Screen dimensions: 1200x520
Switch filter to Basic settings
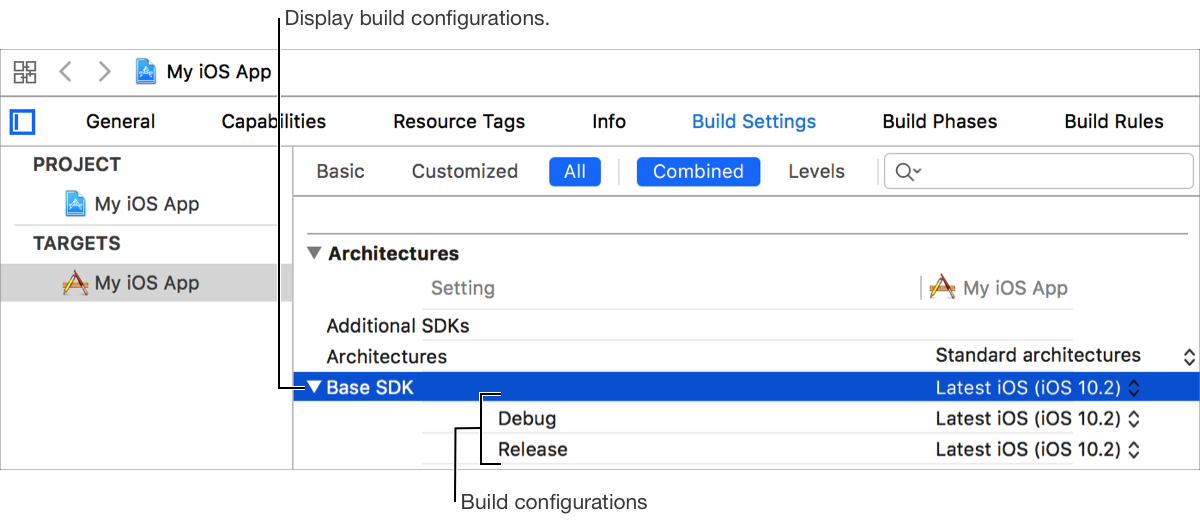click(x=340, y=172)
